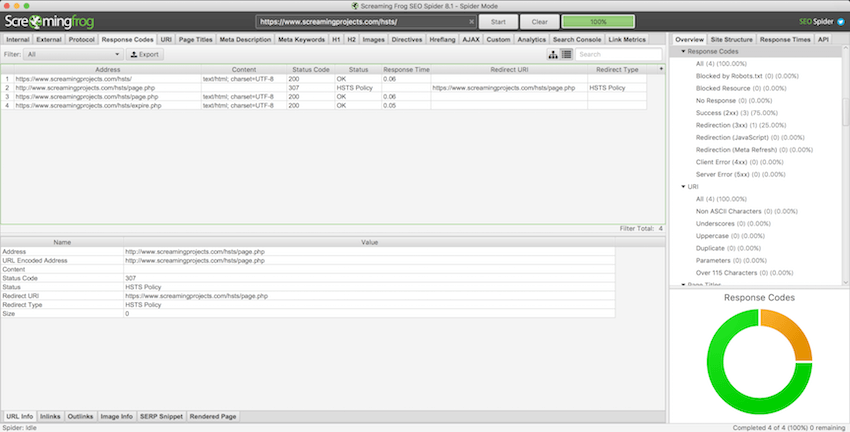The image size is (850, 432).
Task: Open the Analytics tab
Action: coord(531,40)
